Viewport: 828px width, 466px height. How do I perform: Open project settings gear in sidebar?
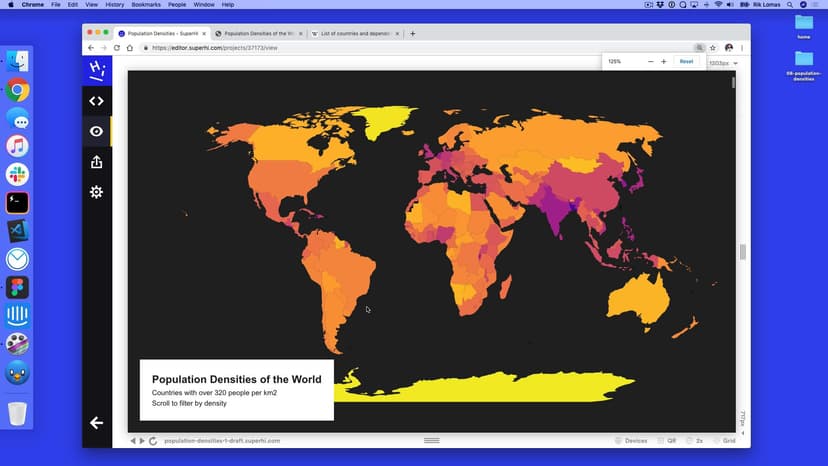click(x=96, y=192)
